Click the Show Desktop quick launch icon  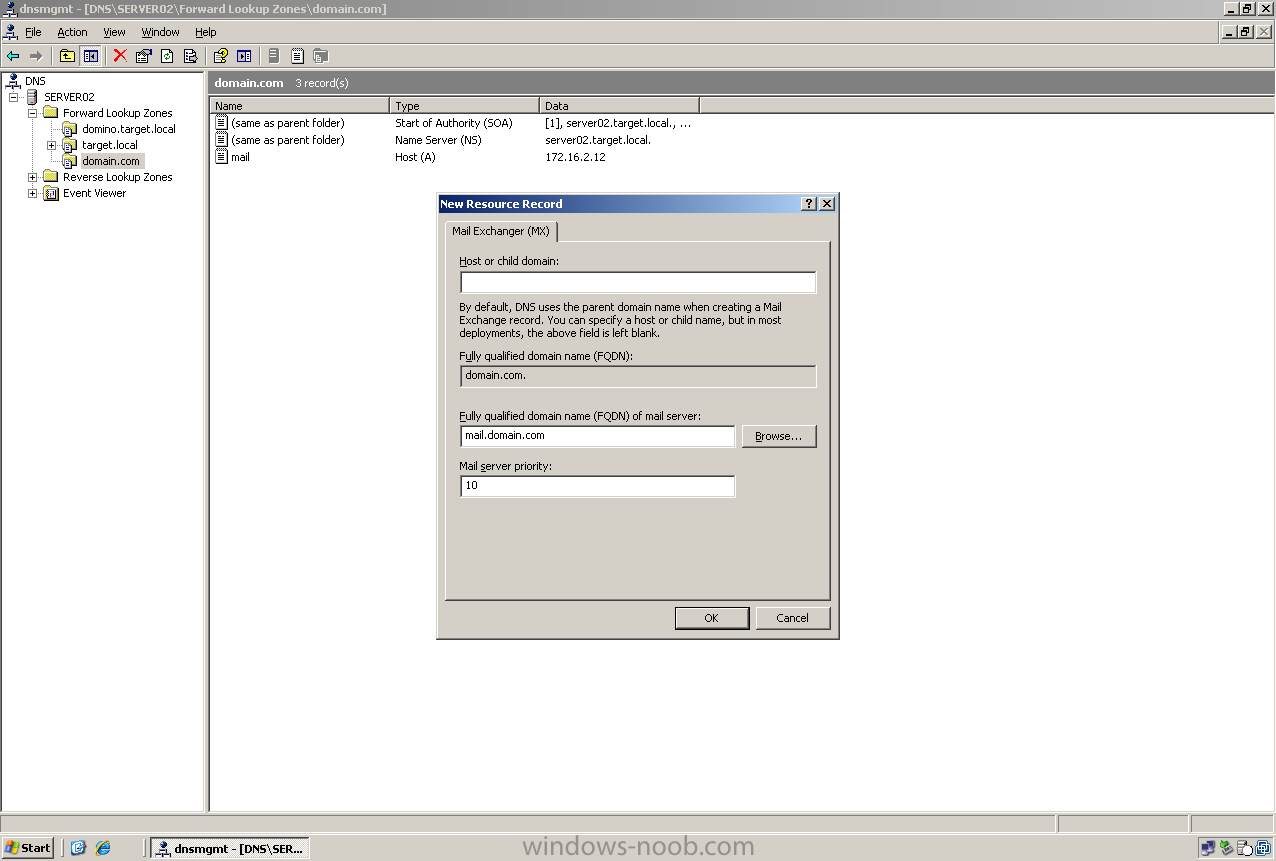[79, 848]
